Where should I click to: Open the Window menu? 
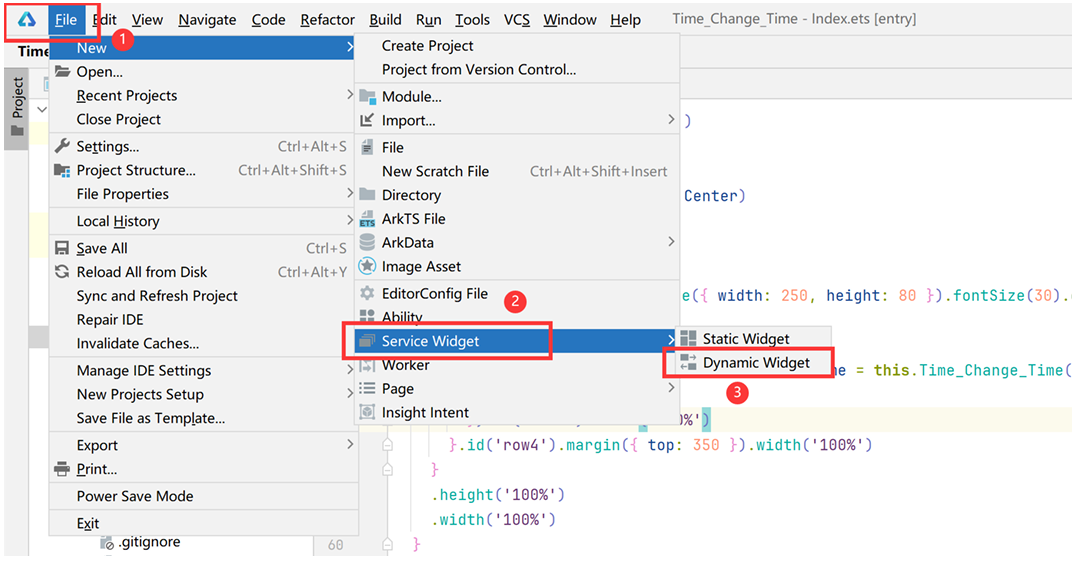[570, 20]
